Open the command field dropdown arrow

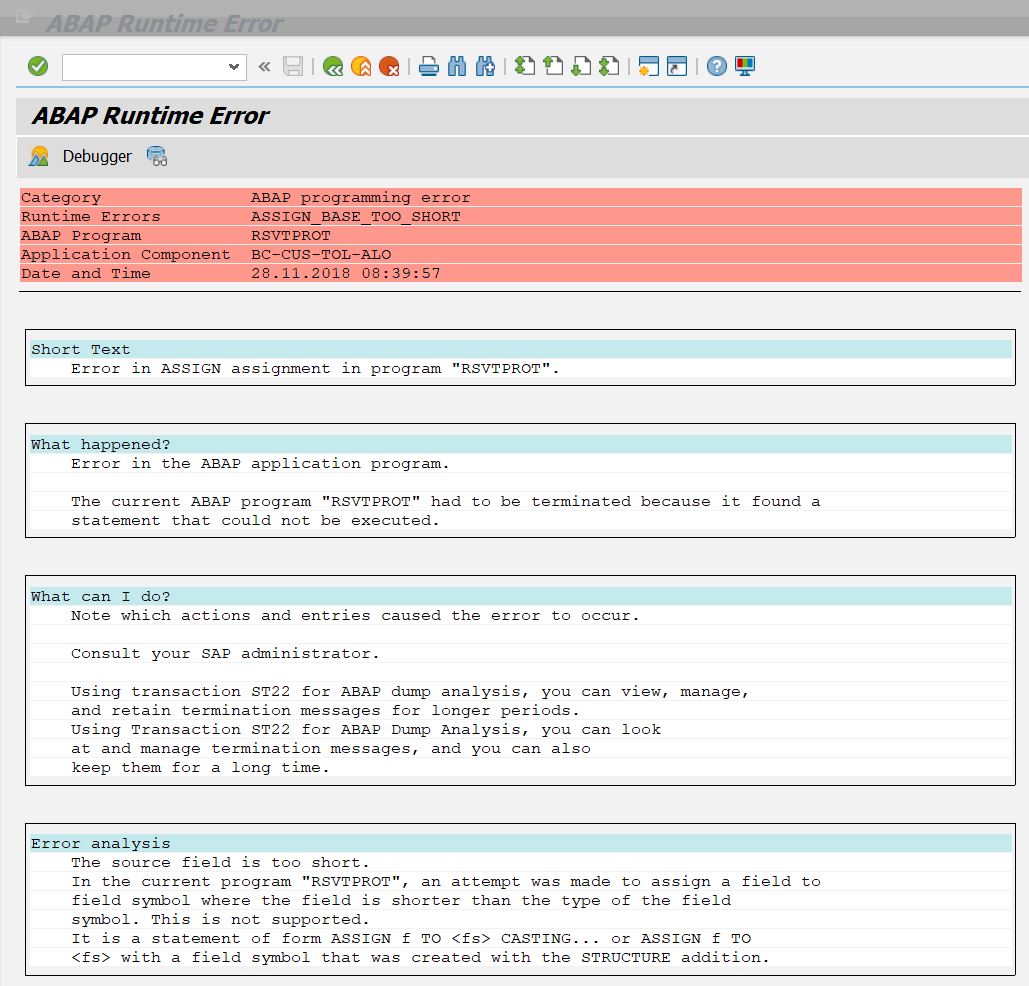pos(233,67)
